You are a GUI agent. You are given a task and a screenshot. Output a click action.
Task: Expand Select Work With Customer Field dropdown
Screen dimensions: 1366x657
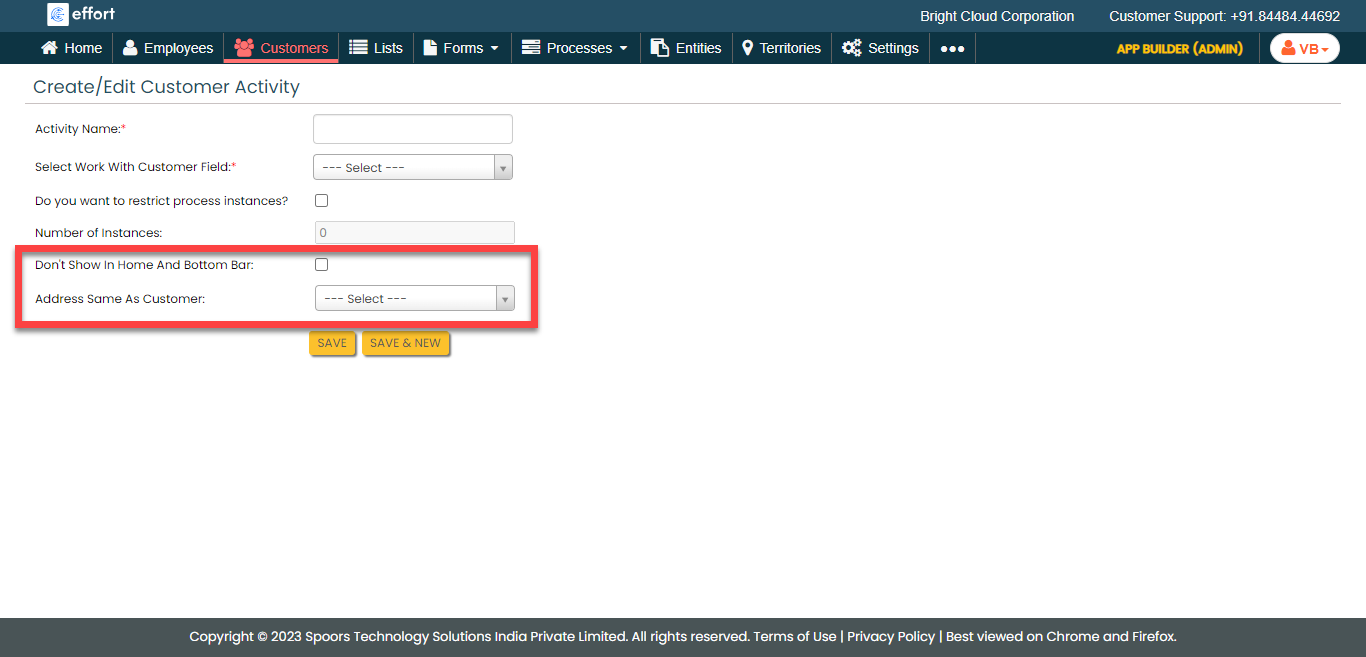(x=412, y=167)
